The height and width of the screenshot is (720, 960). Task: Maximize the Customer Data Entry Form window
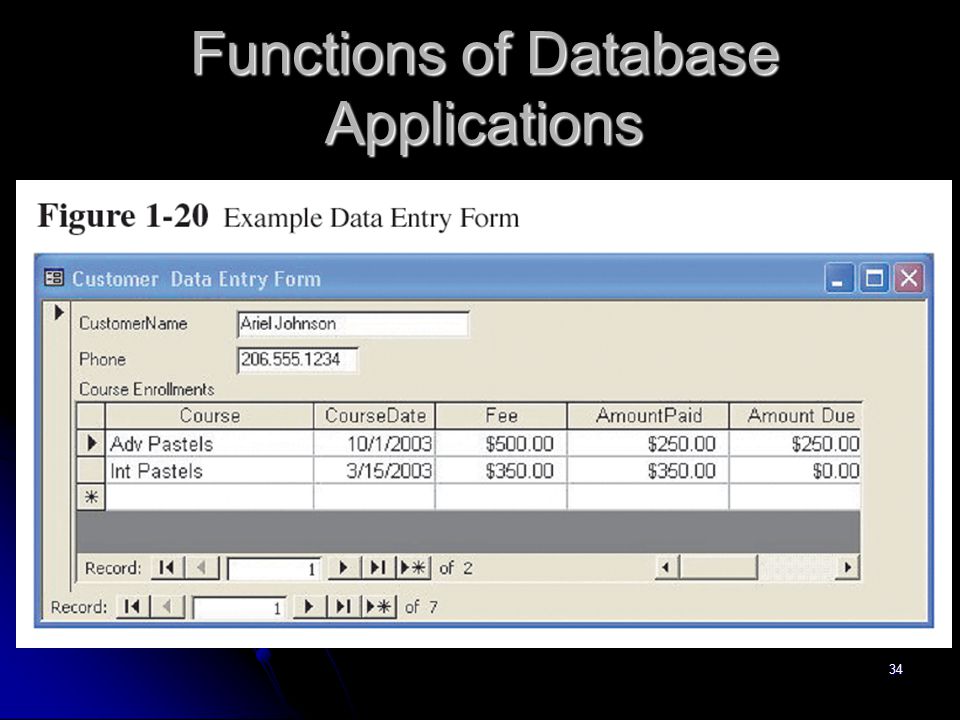click(x=874, y=279)
